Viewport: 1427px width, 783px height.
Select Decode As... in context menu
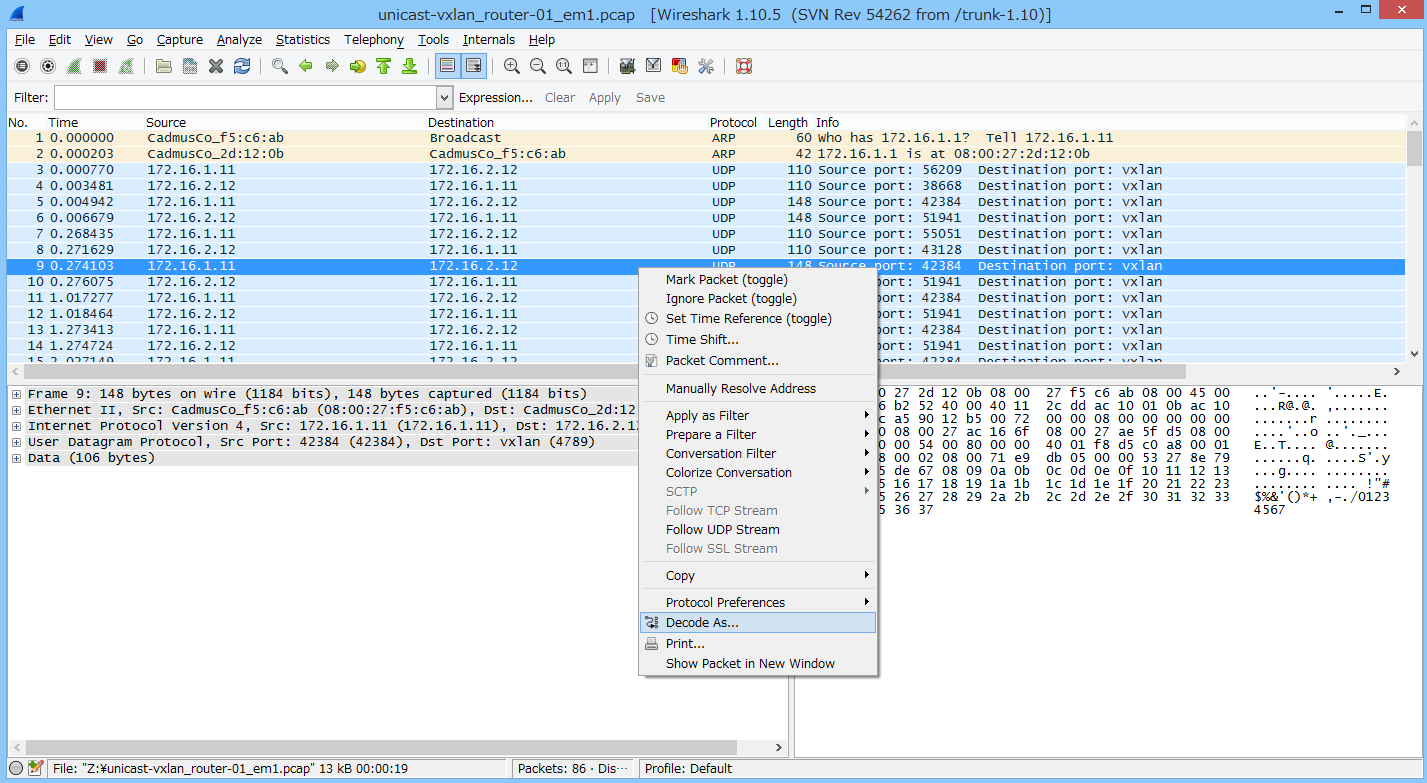[757, 622]
